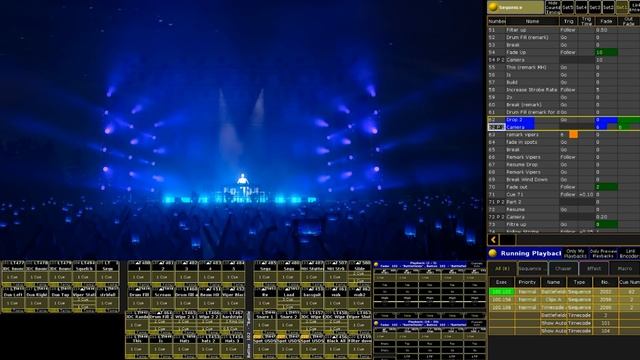Screen dimensions: 640x360
Task: Click the Number column header in sequence sheet
Action: [x=497, y=21]
